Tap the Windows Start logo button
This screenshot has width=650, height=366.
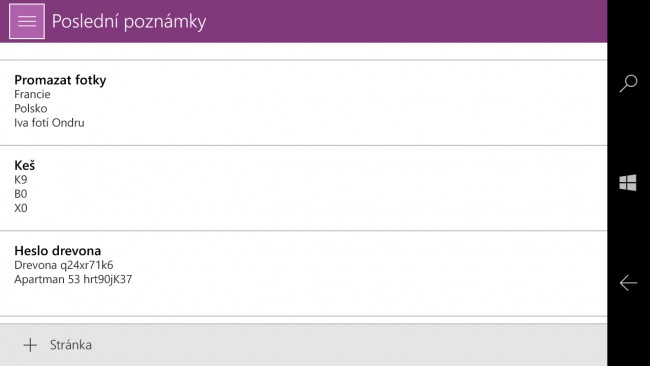pyautogui.click(x=628, y=182)
